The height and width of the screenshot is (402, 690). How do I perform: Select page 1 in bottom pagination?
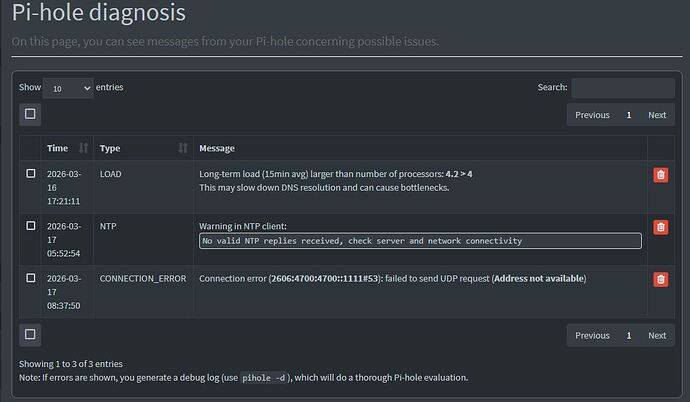(629, 336)
